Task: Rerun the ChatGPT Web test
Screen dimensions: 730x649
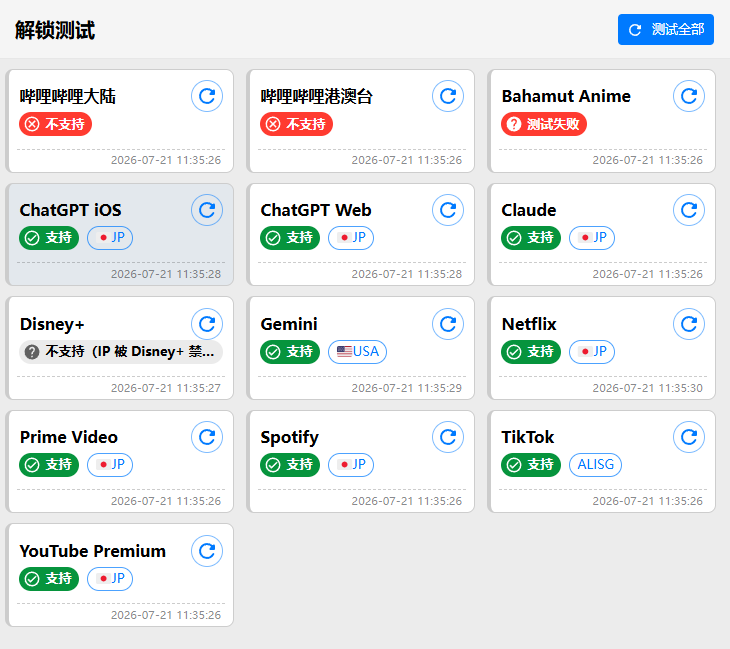Action: (448, 210)
